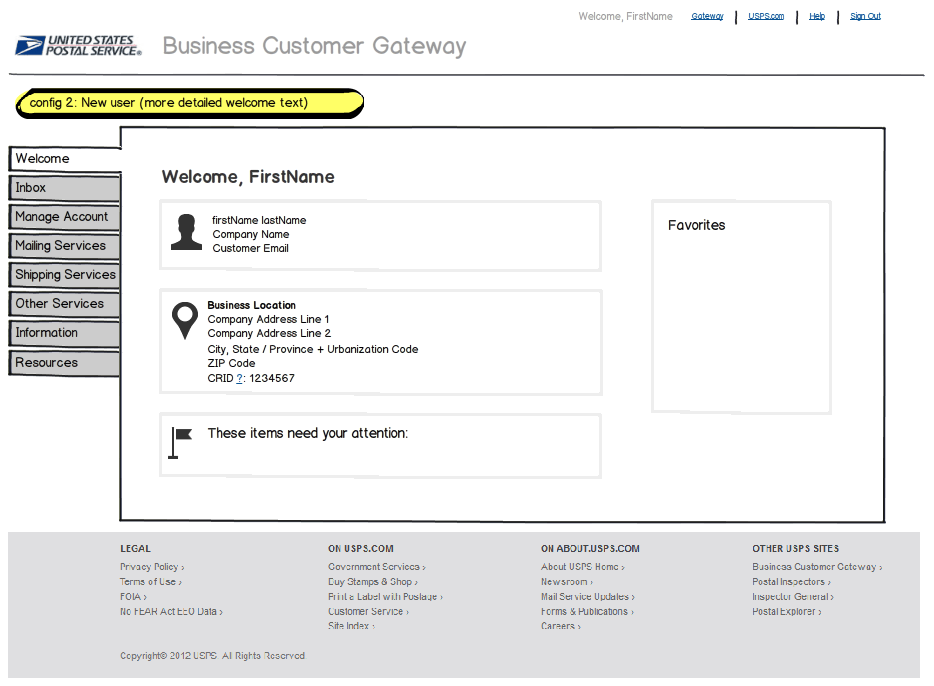Image resolution: width=934 pixels, height=686 pixels.
Task: Select the Welcome tab
Action: pos(65,159)
